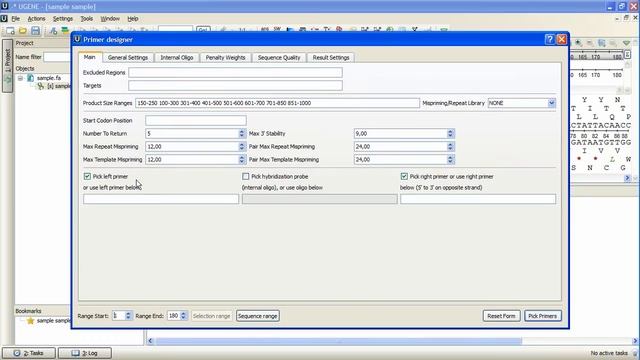The width and height of the screenshot is (640, 360).
Task: Click the sequence object icon under sample.fa
Action: [40, 86]
